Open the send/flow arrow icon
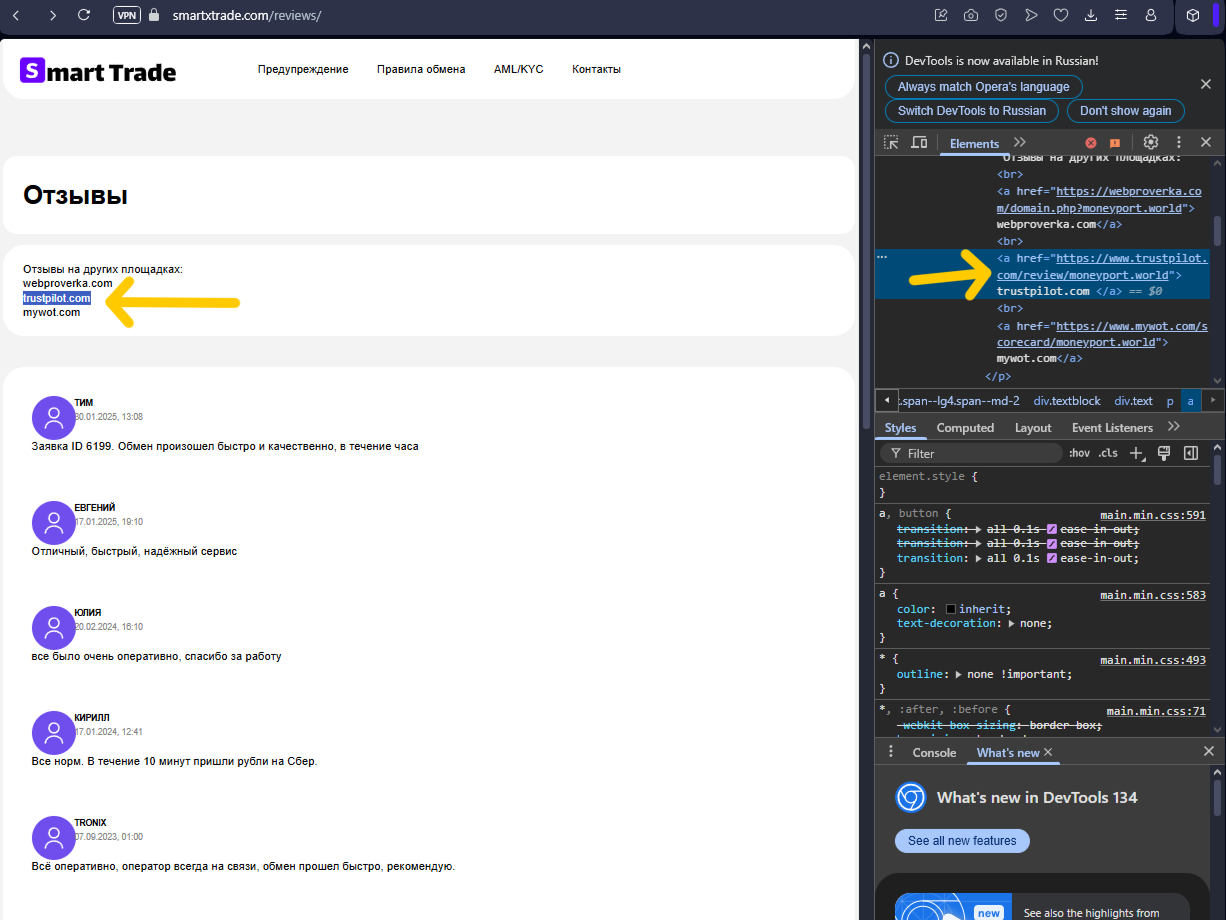Image resolution: width=1226 pixels, height=920 pixels. coord(1031,15)
